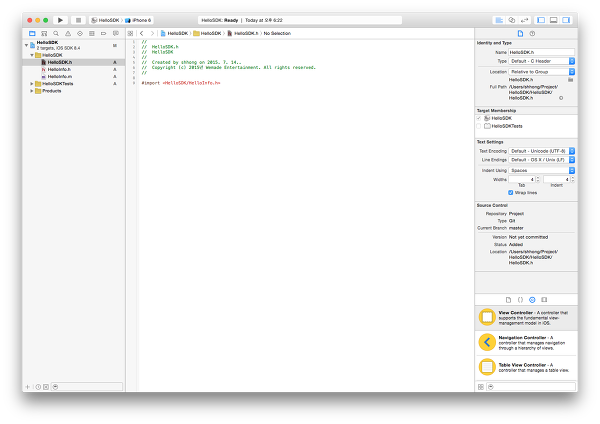The image size is (600, 424).
Task: Open the Debug navigator
Action: pyautogui.click(x=91, y=33)
